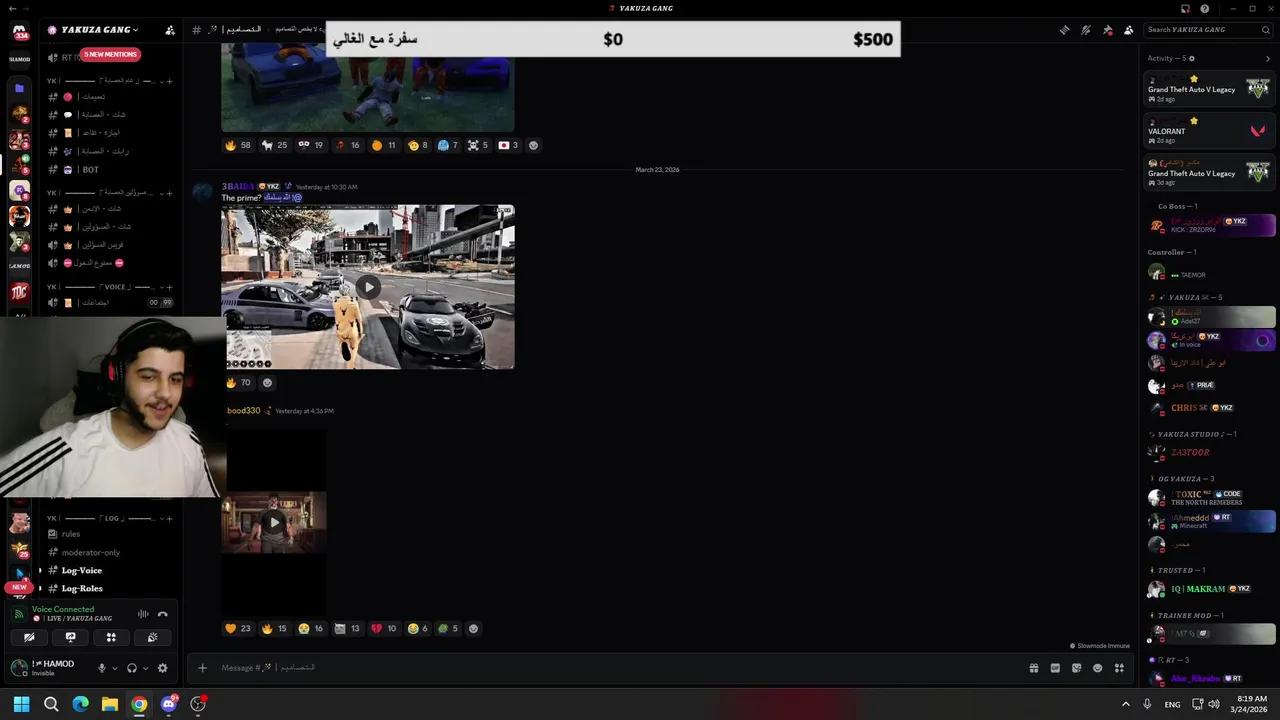Deafen your headphones
Screen dimensions: 1280x720
click(x=132, y=668)
